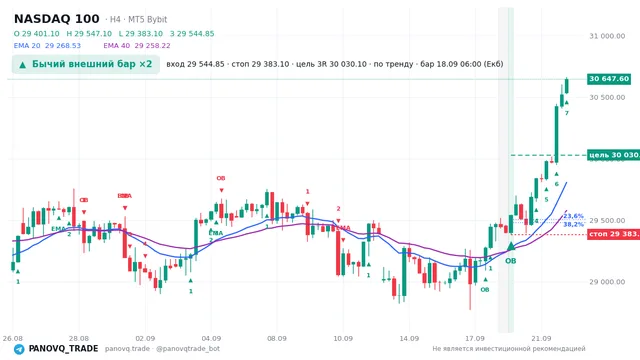The height and width of the screenshot is (360, 640).
Task: Click the 29 500.00 price axis label
Action: [607, 220]
